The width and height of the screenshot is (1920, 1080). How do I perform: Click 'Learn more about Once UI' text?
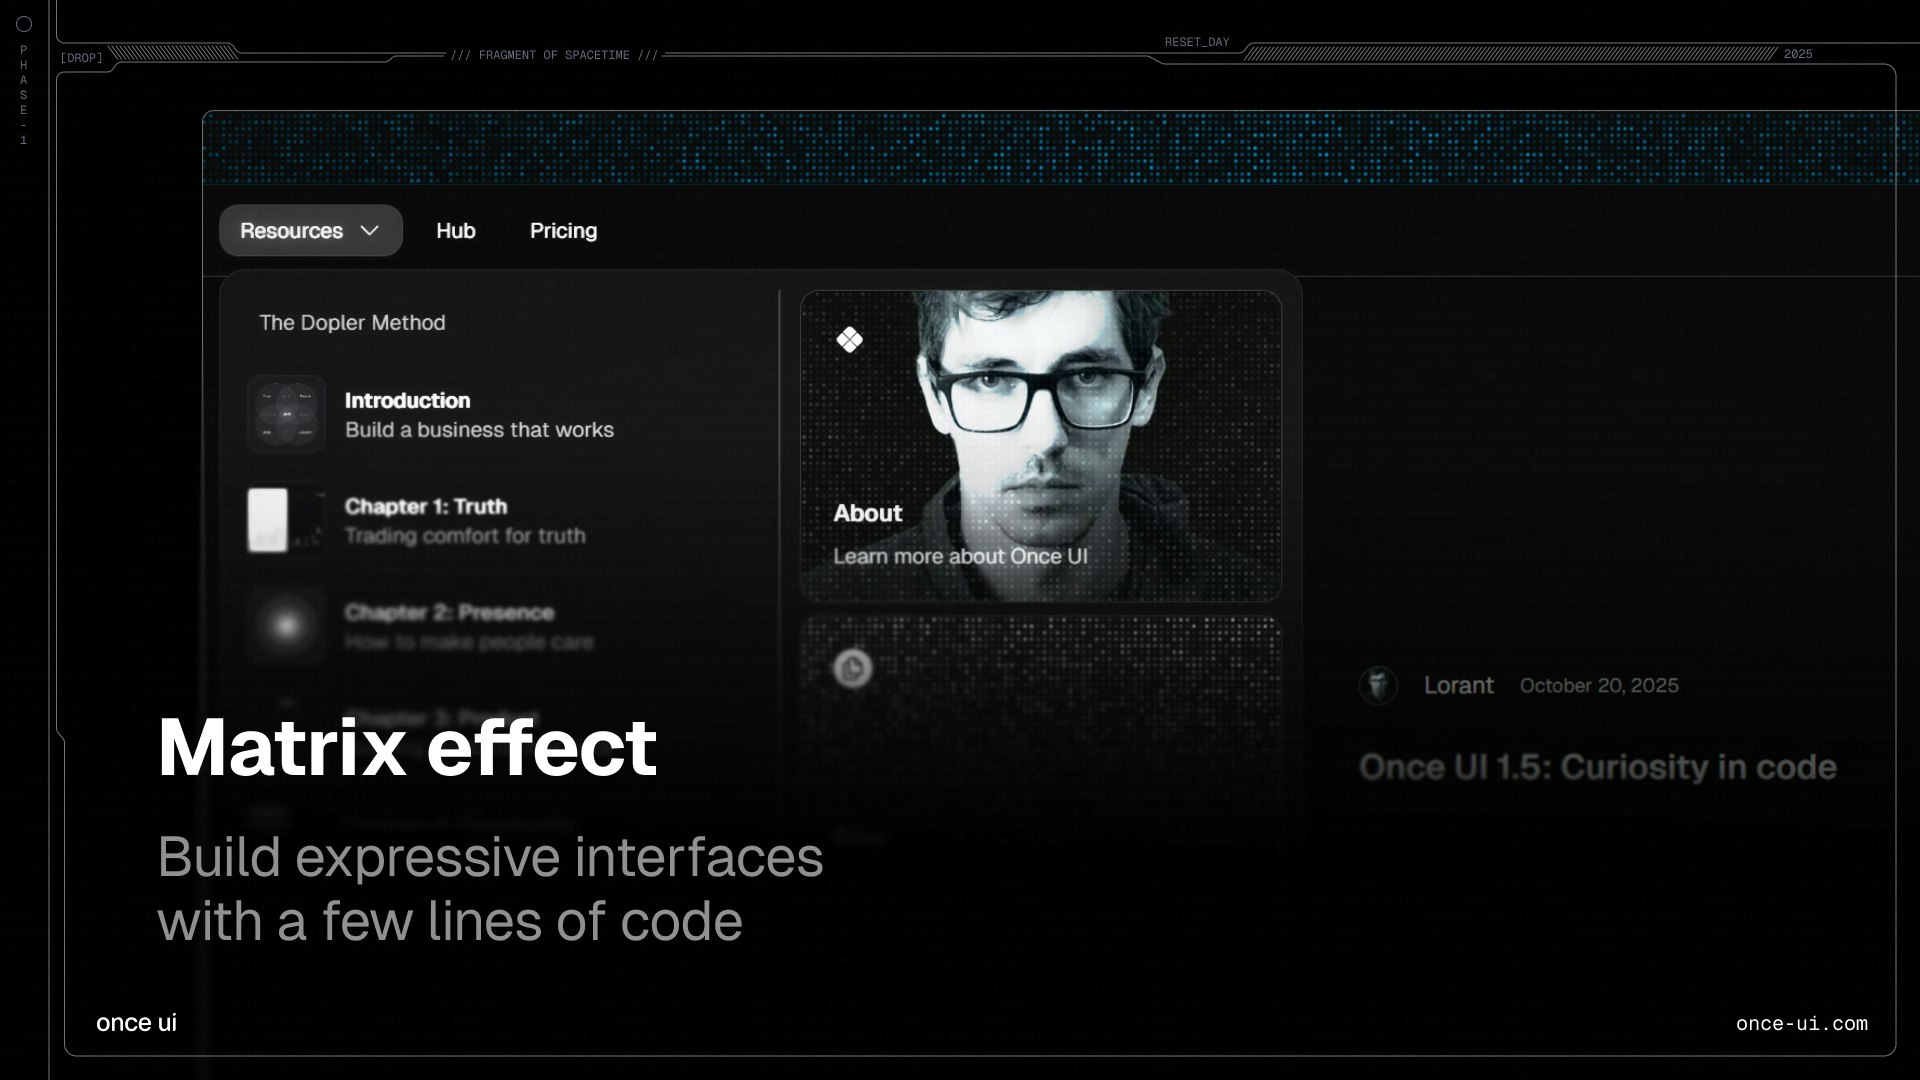pyautogui.click(x=960, y=556)
